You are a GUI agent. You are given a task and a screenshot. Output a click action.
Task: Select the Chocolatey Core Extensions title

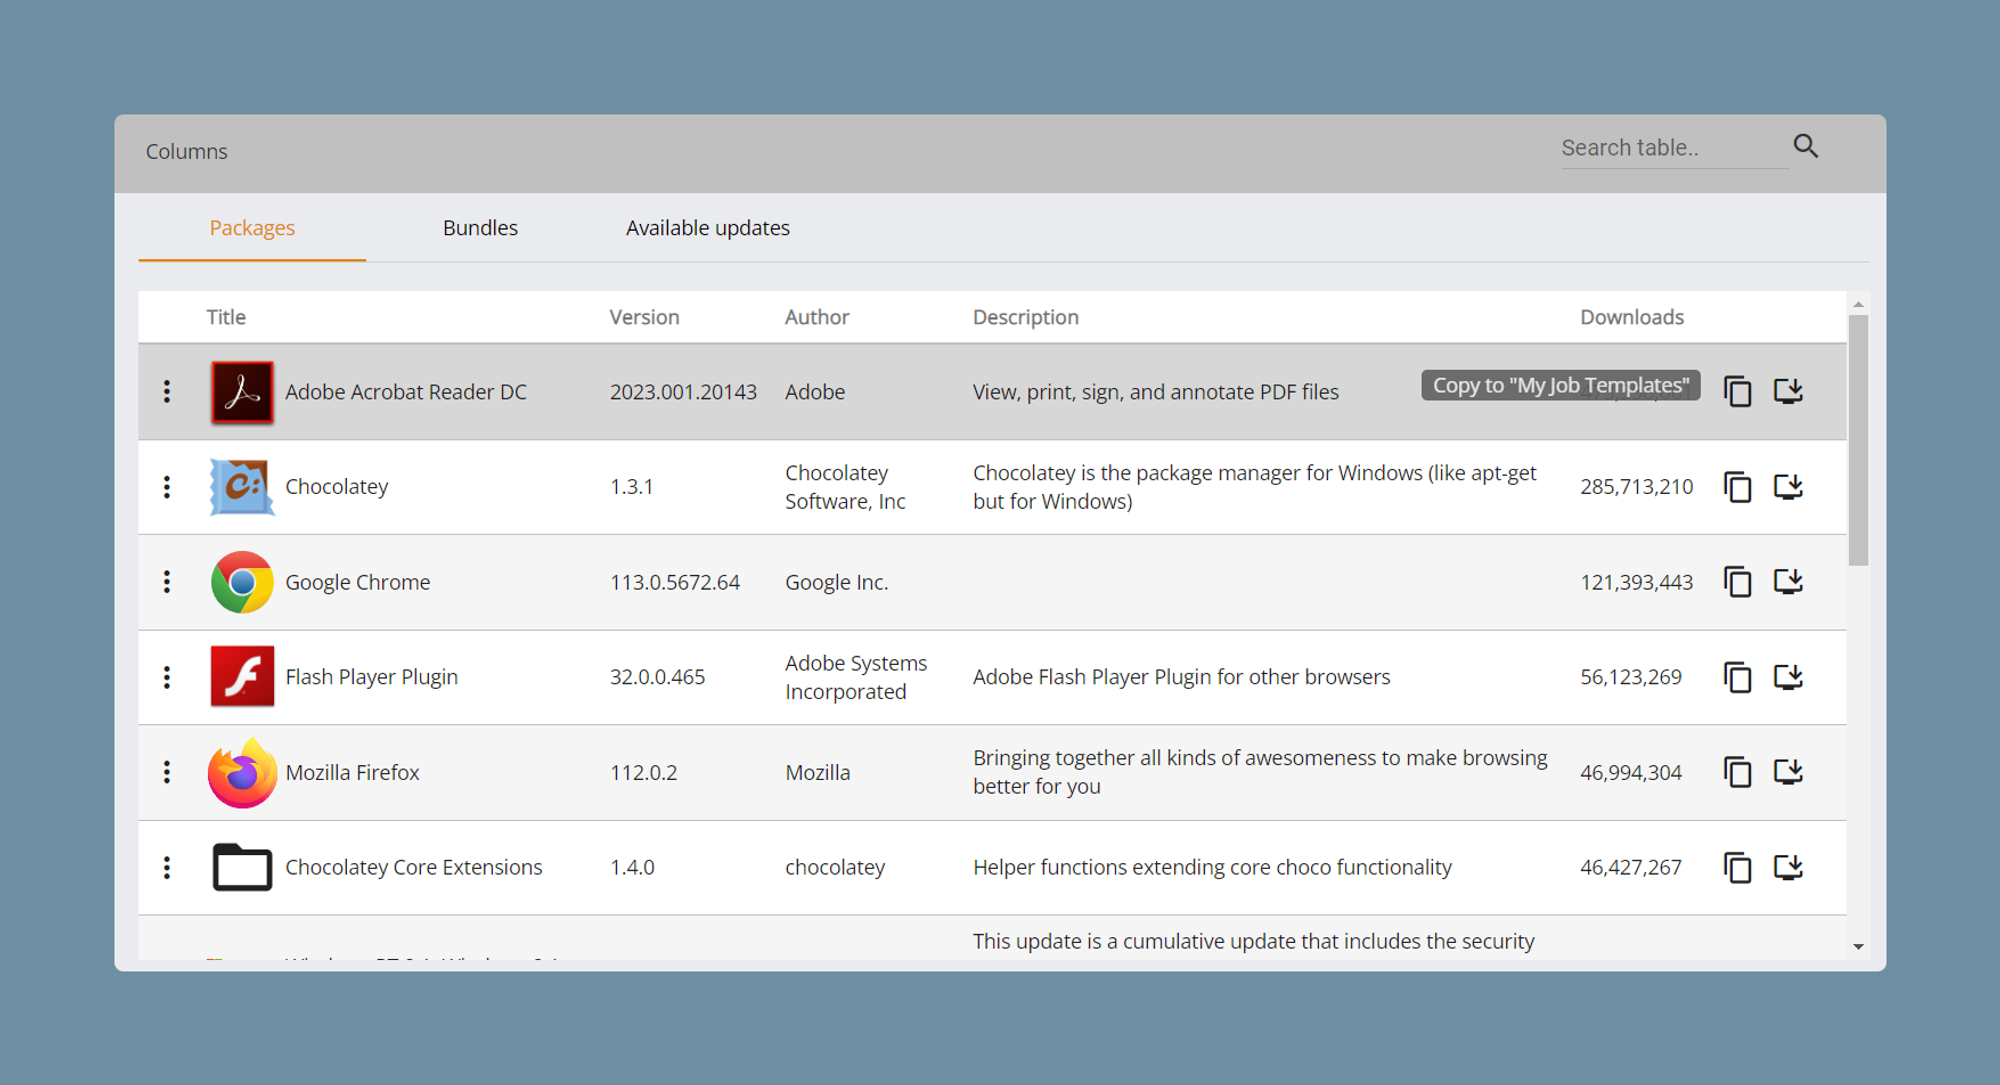coord(414,867)
